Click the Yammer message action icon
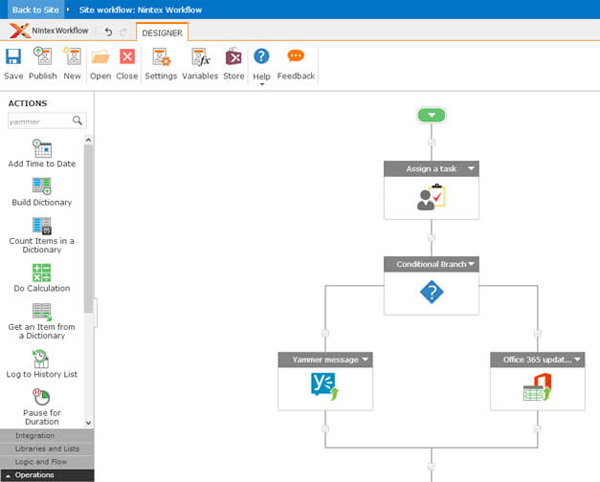Image resolution: width=600 pixels, height=482 pixels. [325, 387]
